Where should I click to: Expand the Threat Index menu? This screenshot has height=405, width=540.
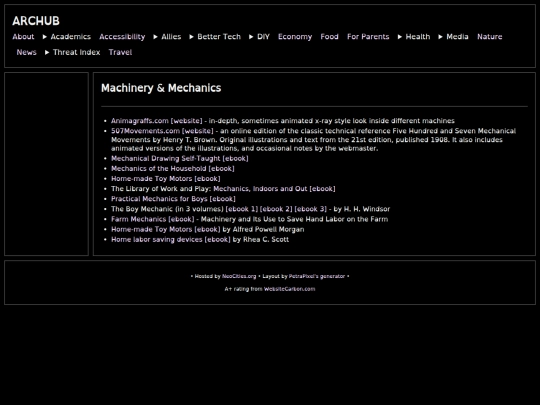coord(72,52)
